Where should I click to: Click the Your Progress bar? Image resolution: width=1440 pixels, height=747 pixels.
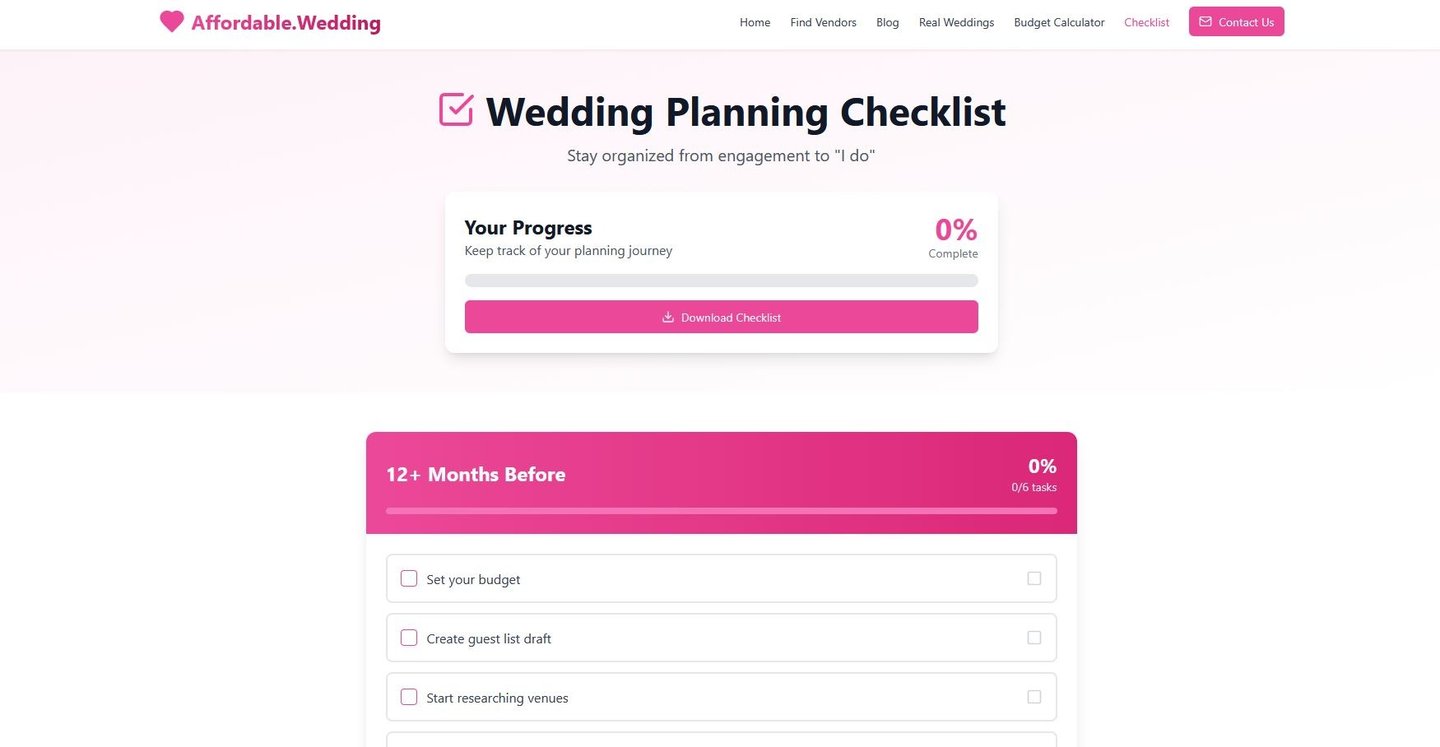point(721,281)
